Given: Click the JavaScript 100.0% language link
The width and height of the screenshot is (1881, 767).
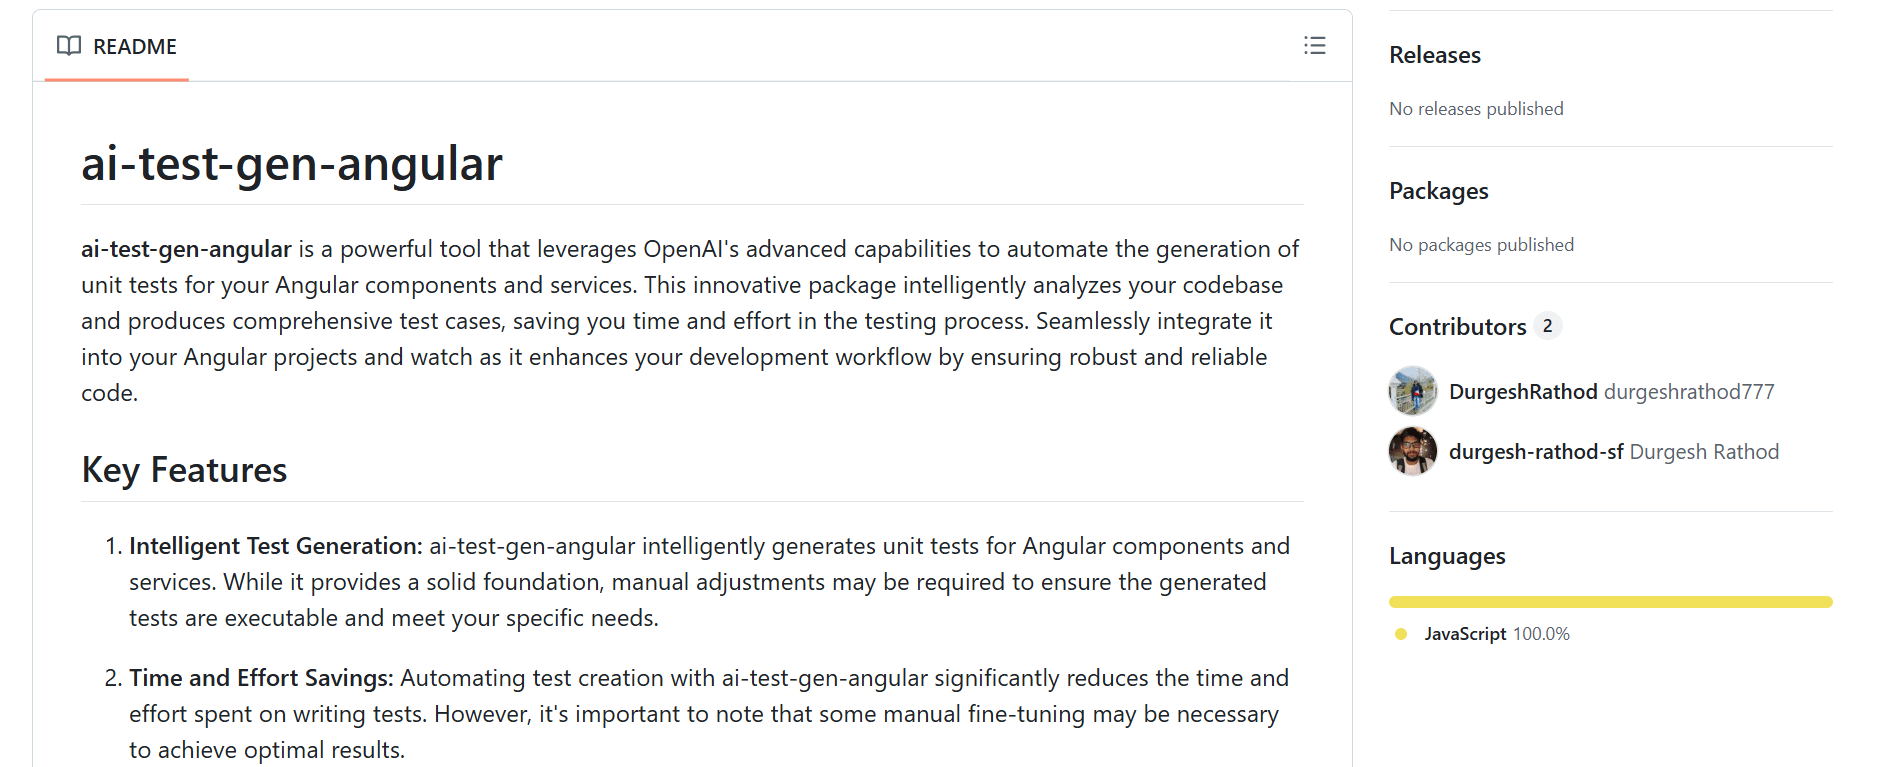Looking at the screenshot, I should 1496,634.
